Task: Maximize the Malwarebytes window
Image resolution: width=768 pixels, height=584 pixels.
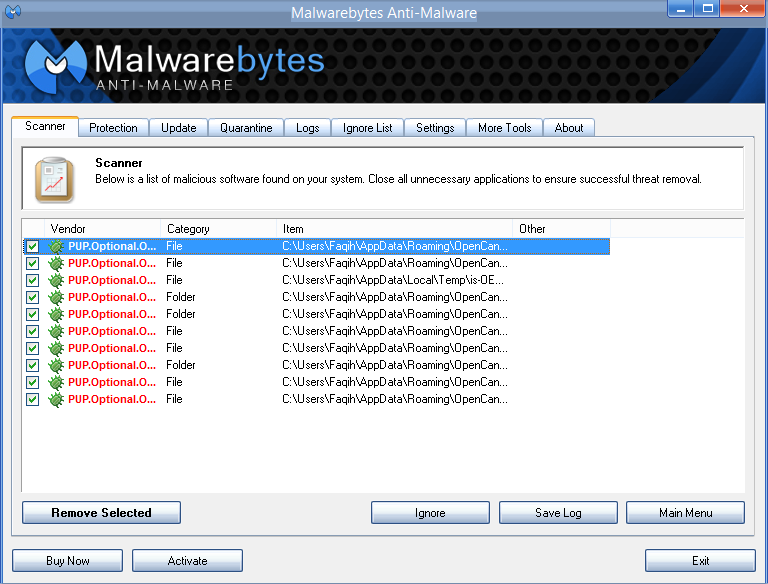Action: pos(707,8)
